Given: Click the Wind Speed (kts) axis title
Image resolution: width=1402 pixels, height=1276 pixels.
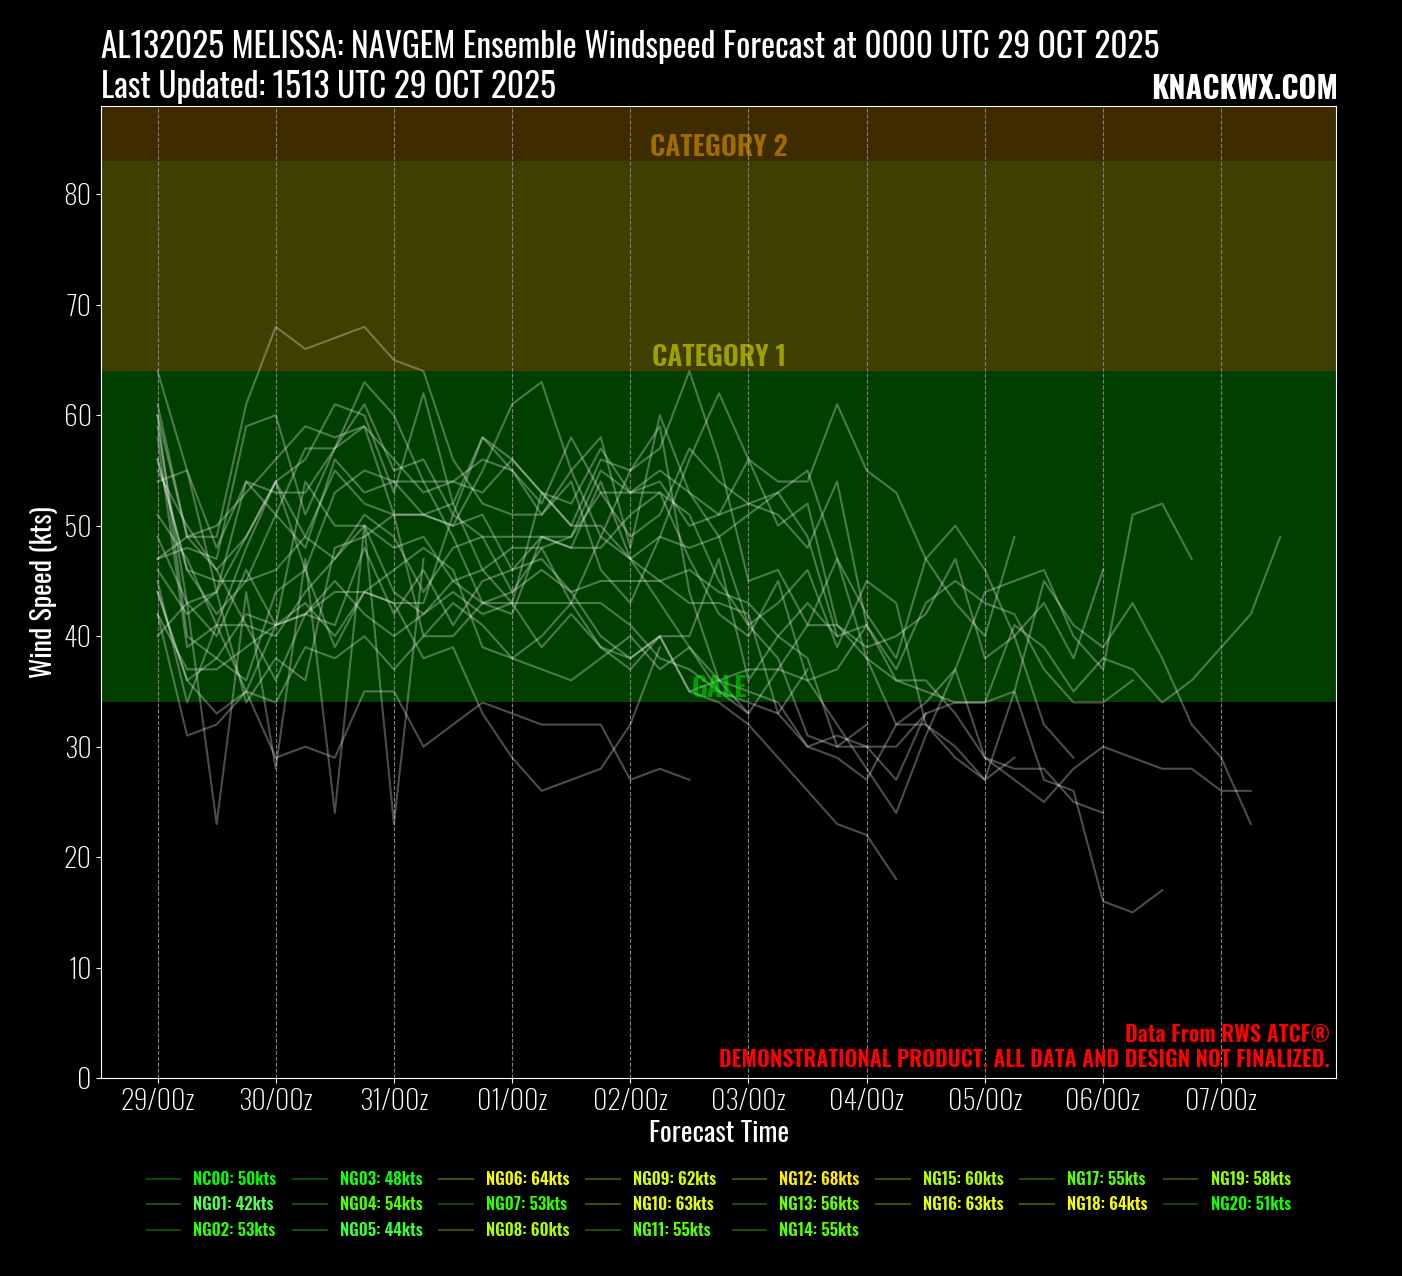Looking at the screenshot, I should coord(41,592).
